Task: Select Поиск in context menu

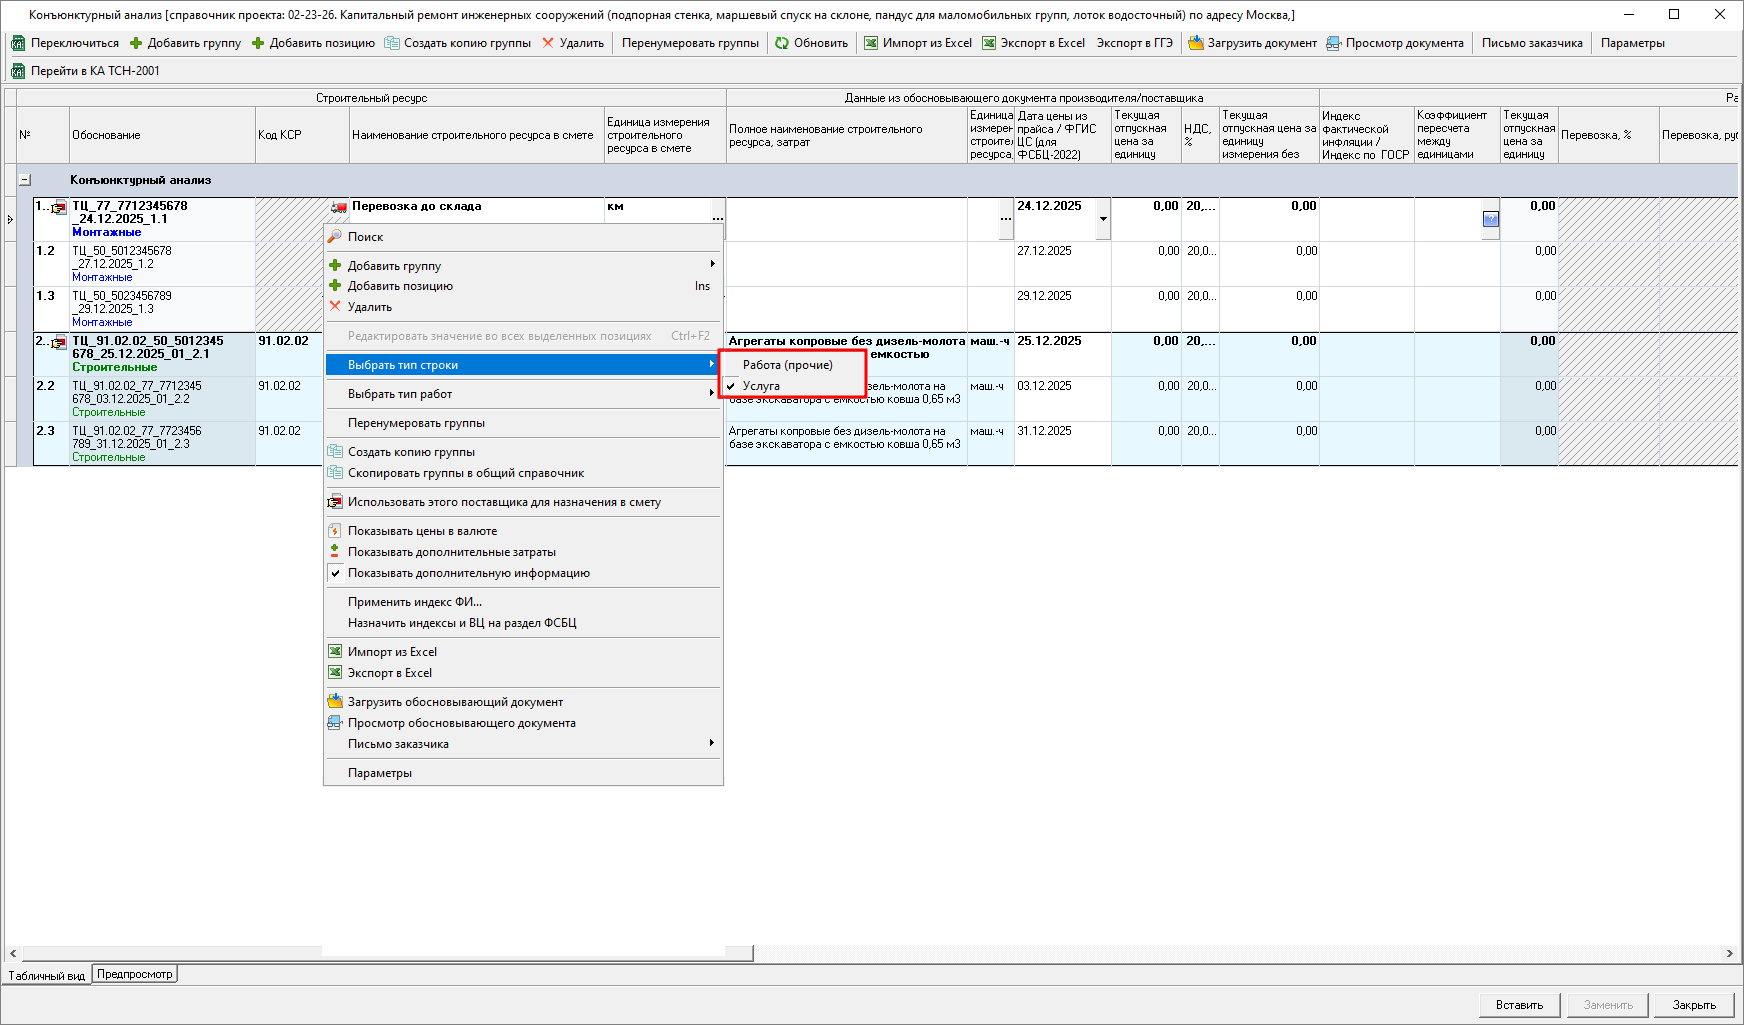Action: (x=365, y=237)
